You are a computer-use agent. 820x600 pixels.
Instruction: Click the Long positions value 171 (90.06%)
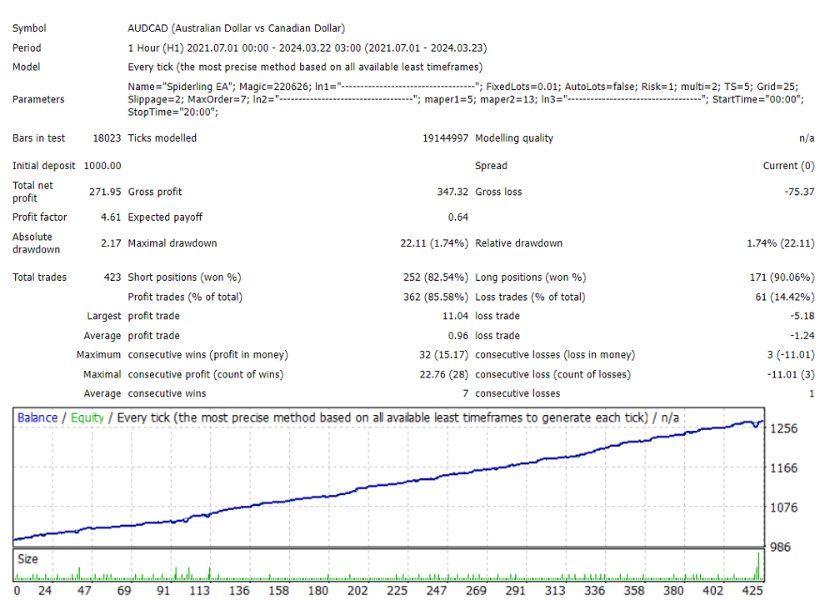tap(782, 277)
